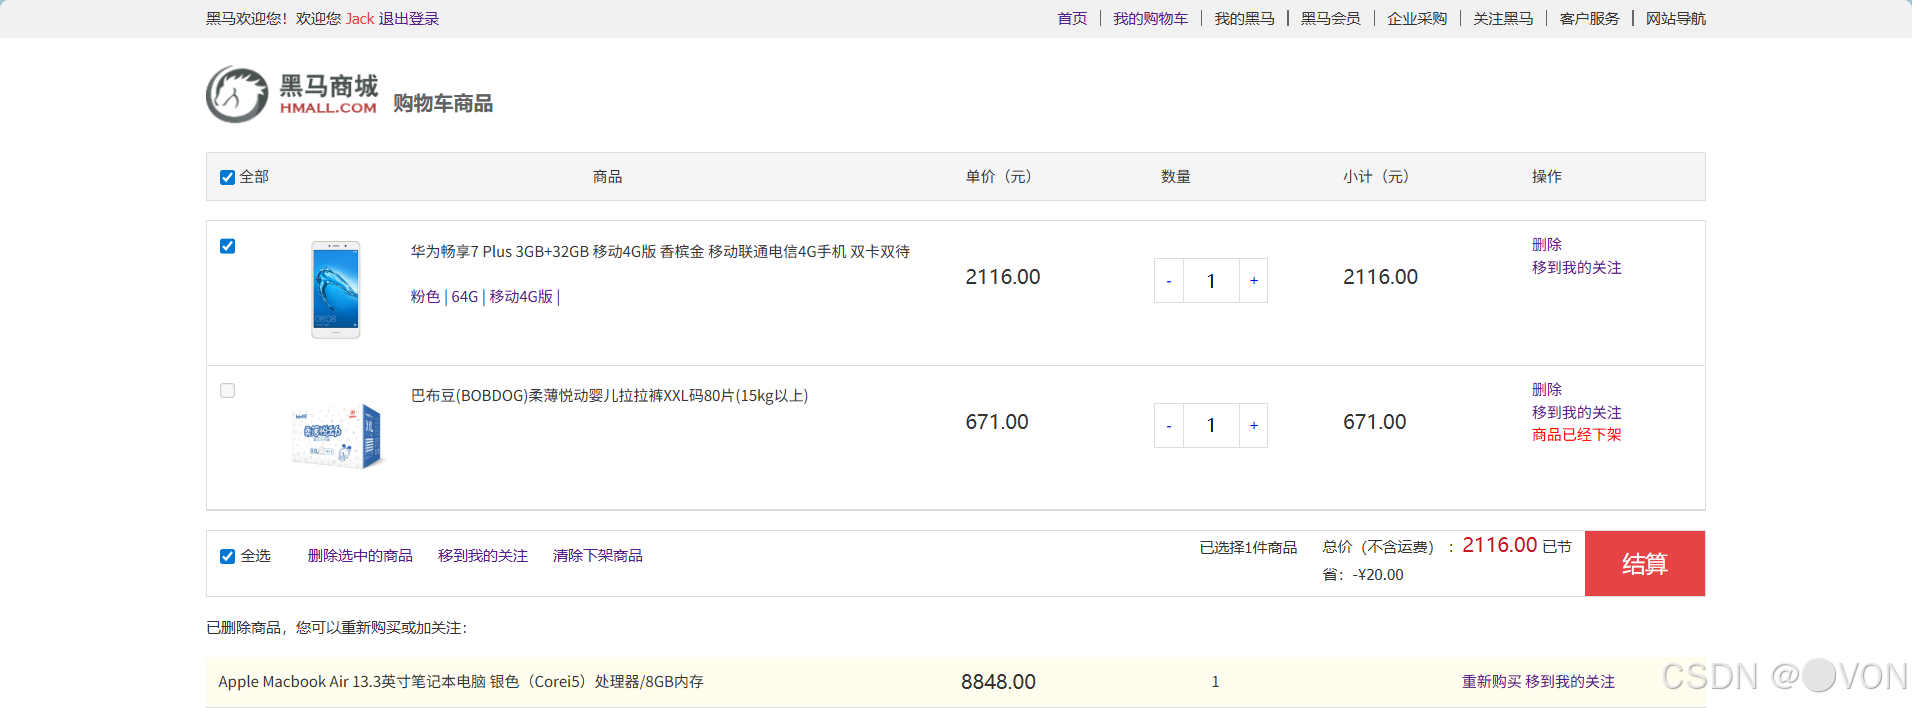This screenshot has height=708, width=1912.
Task: Click 删除选中的商品 link
Action: (360, 556)
